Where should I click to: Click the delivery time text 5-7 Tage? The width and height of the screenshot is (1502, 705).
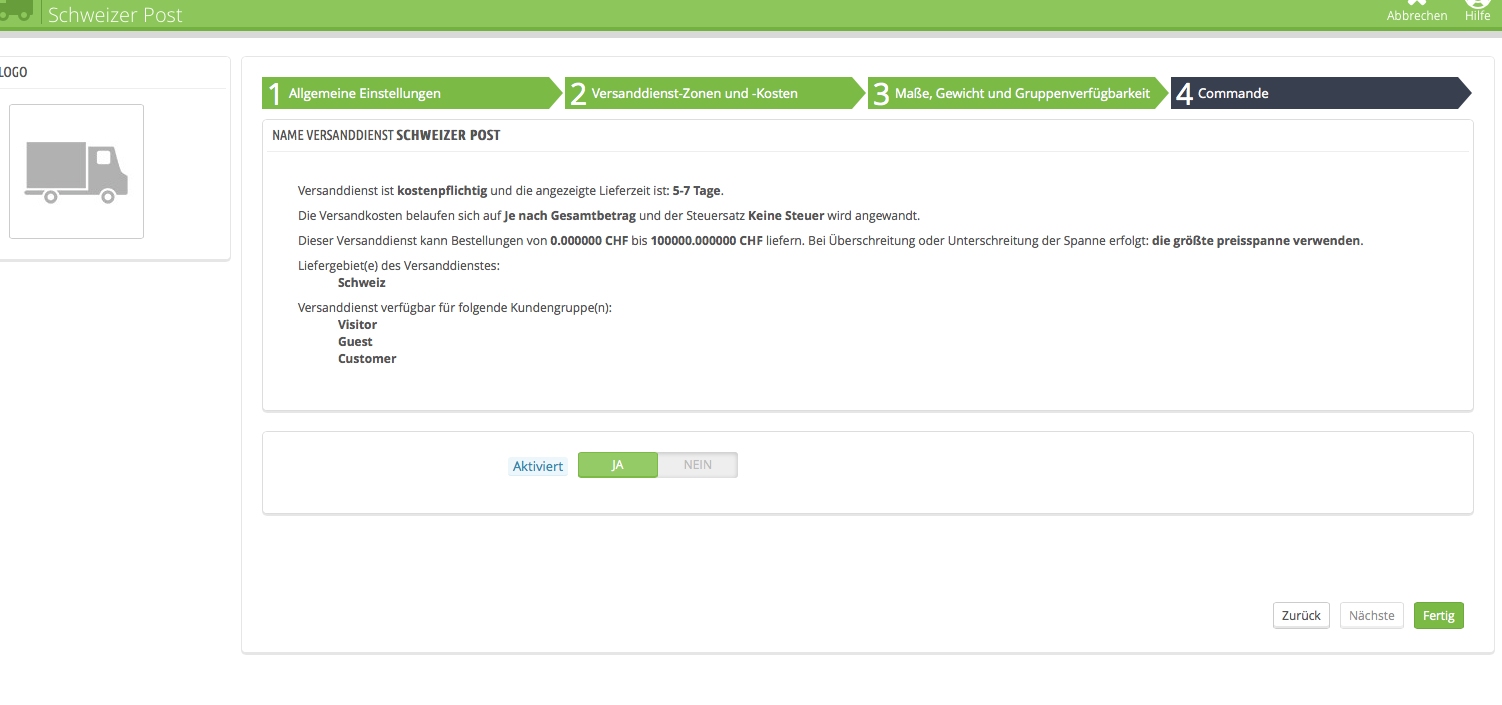click(x=697, y=190)
